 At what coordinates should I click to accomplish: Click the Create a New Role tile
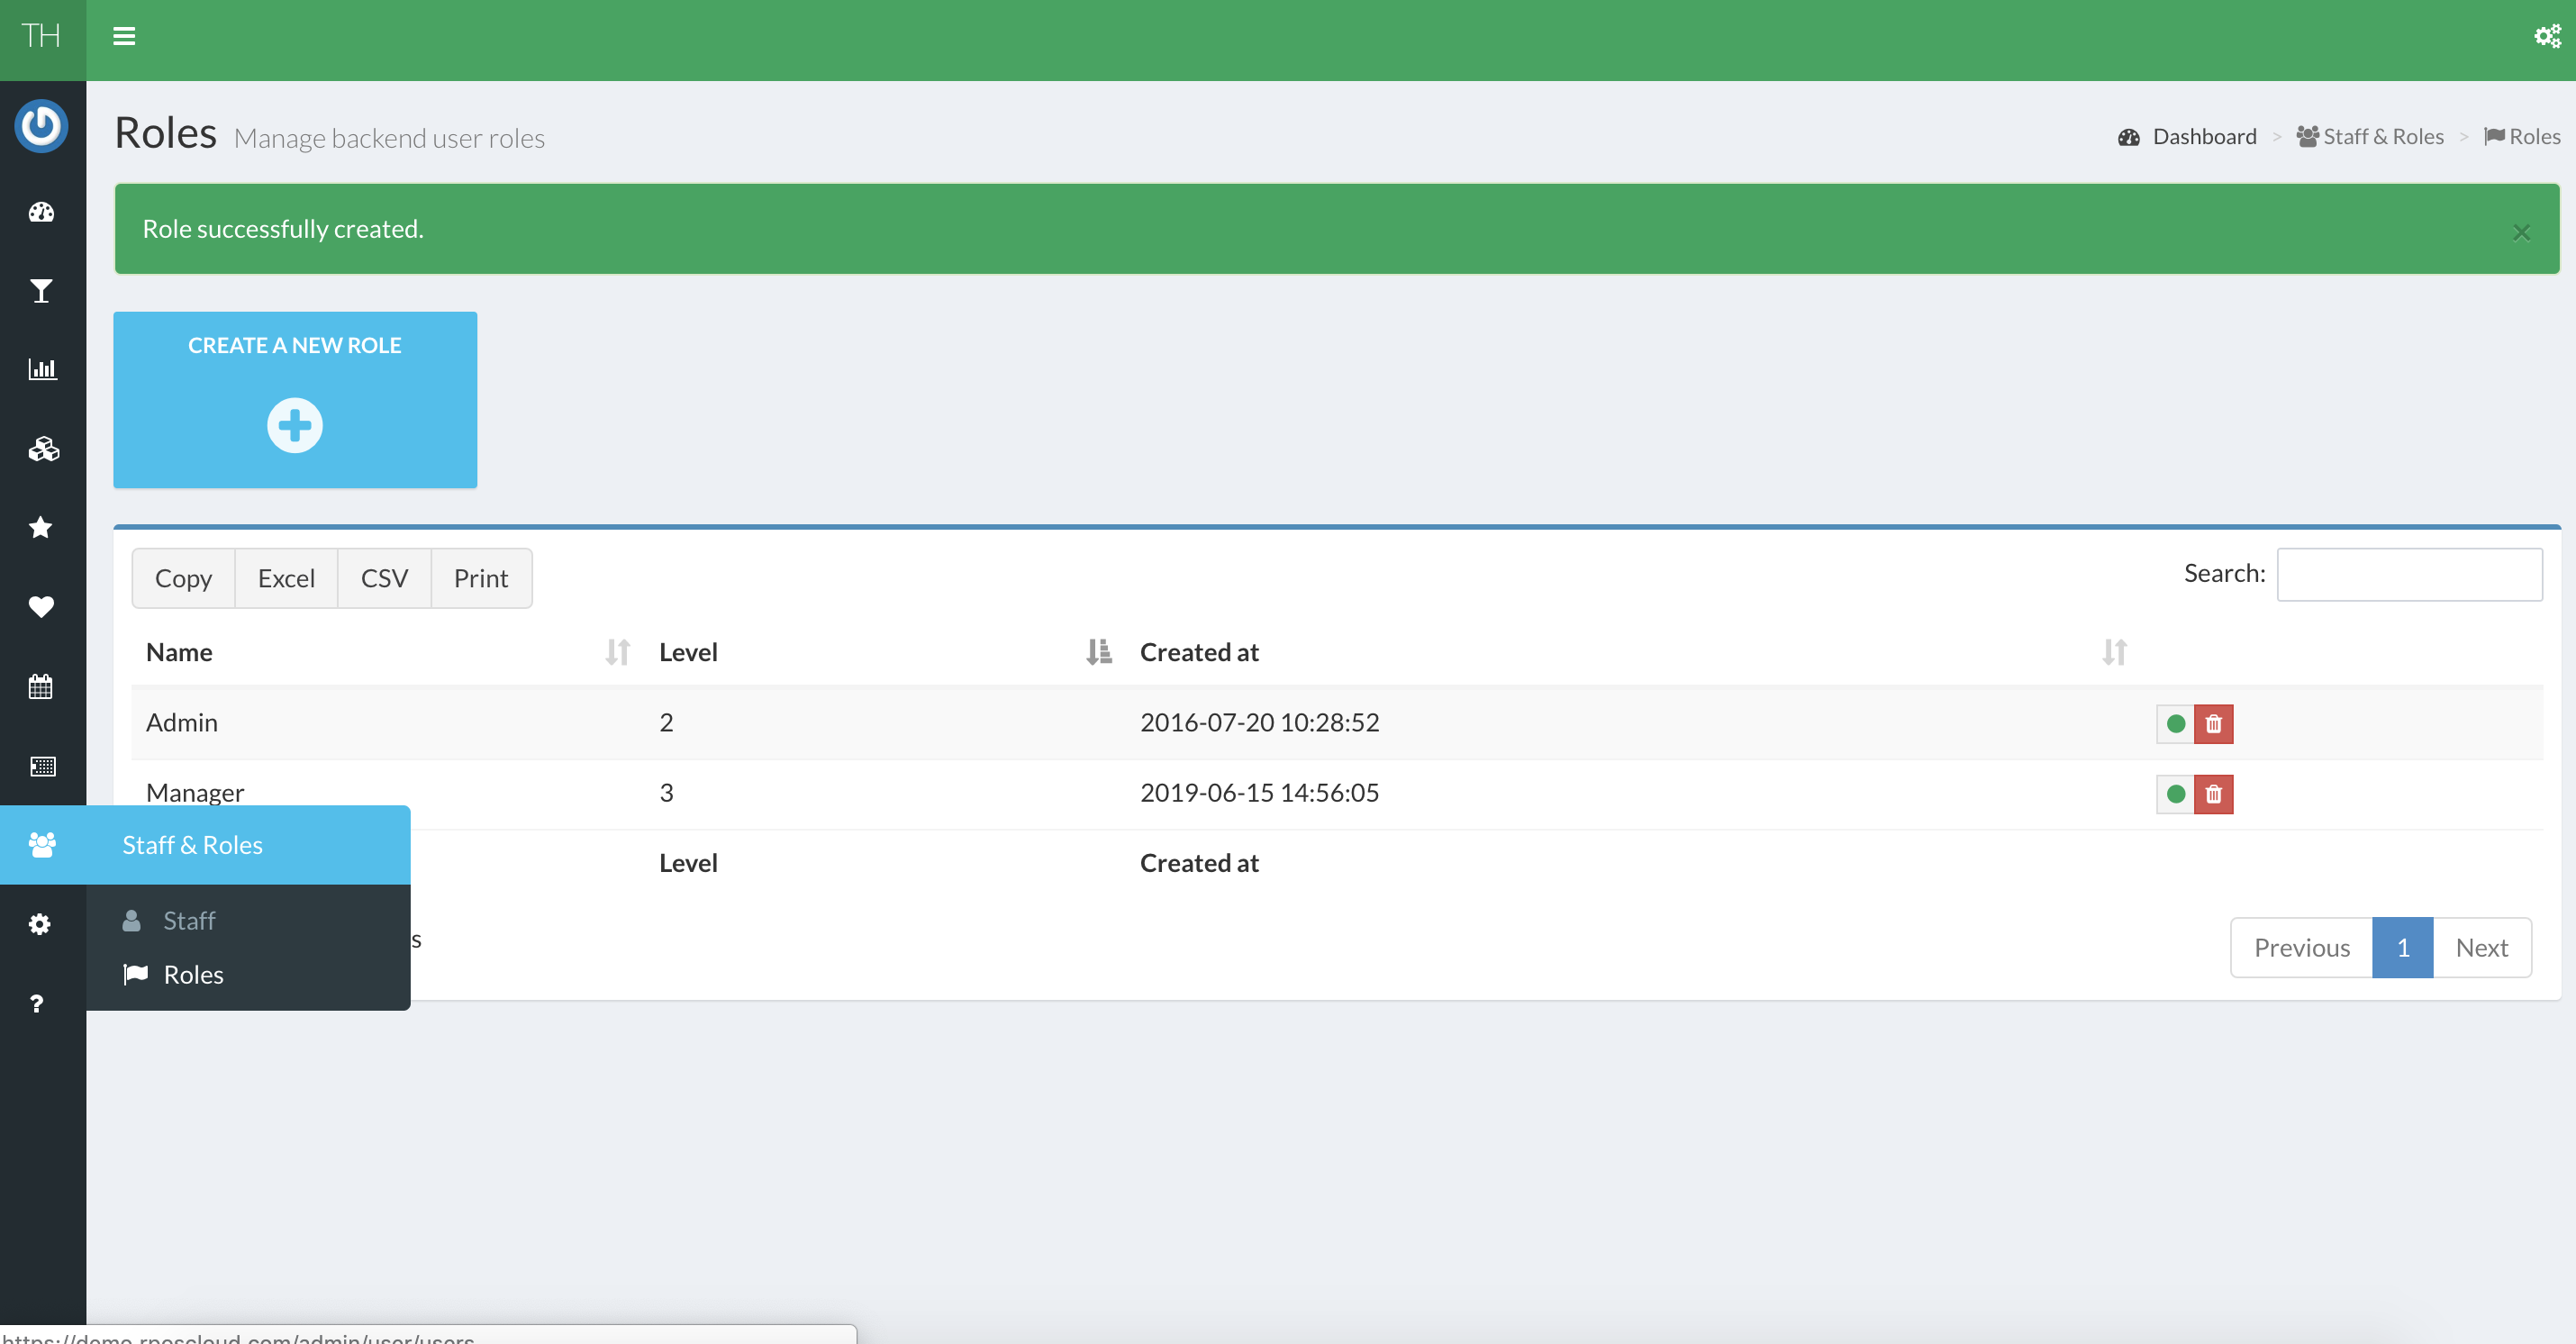(295, 400)
